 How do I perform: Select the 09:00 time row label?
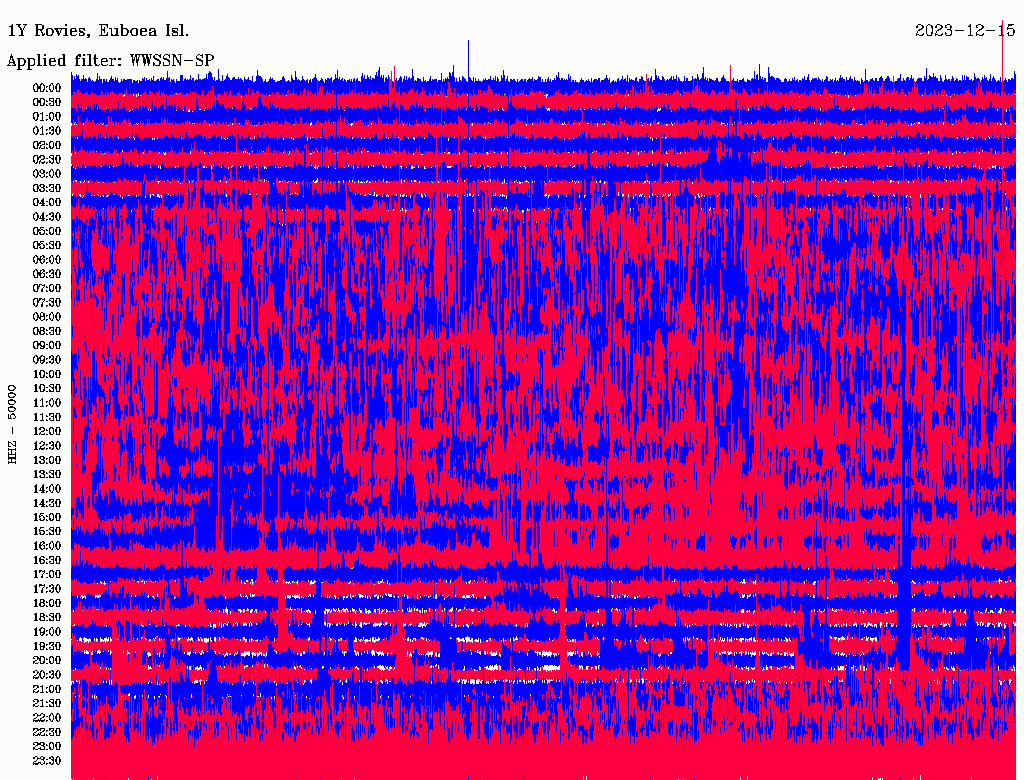(x=47, y=345)
